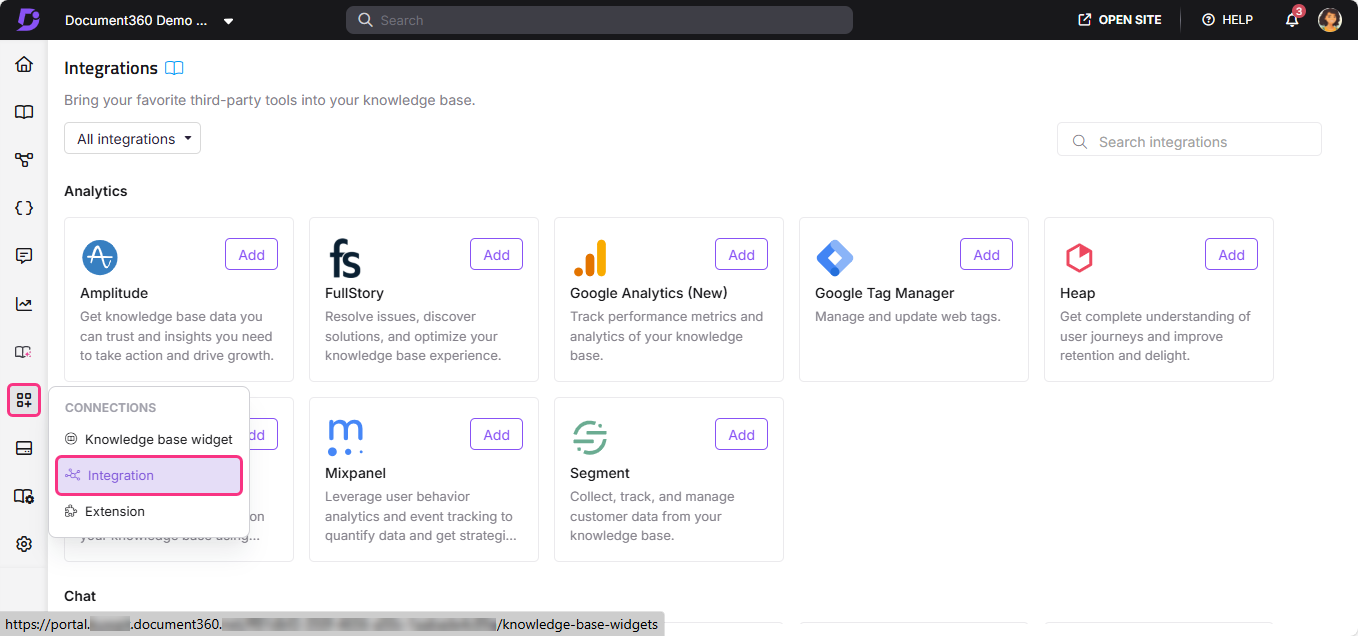Select the Documentation book icon
Screen dimensions: 1358x636
point(23,111)
